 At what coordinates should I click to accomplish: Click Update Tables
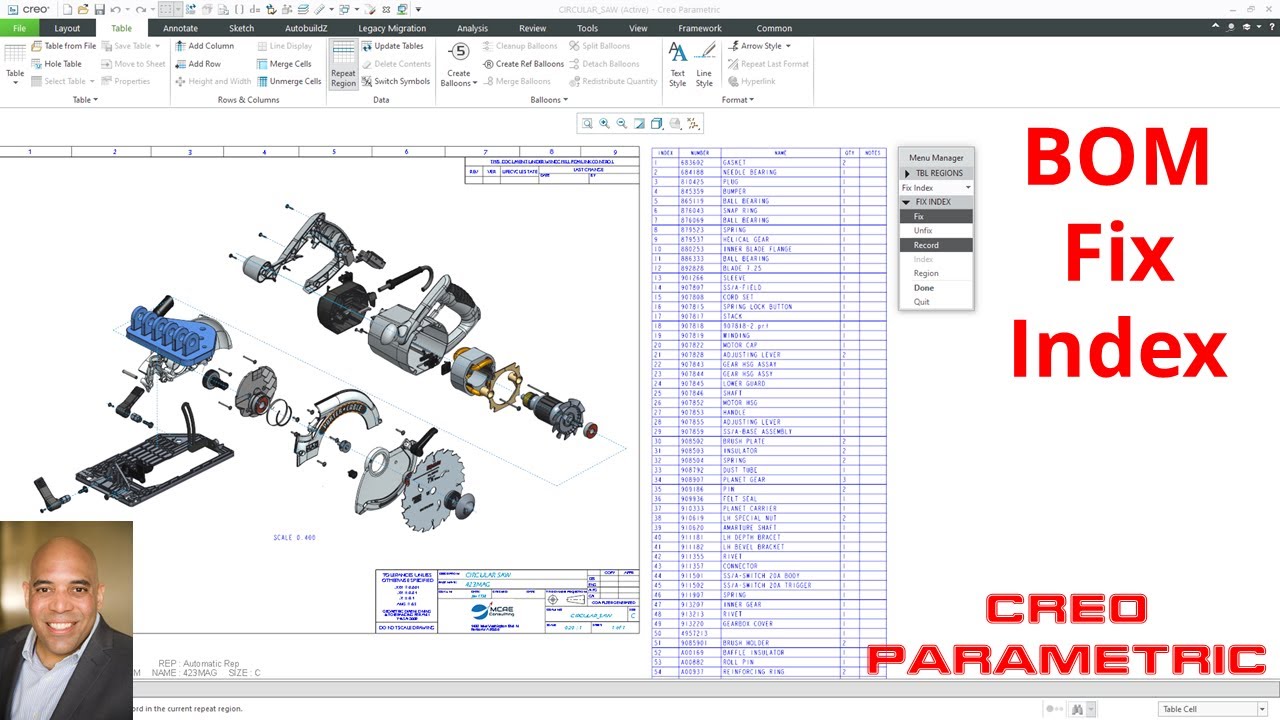(x=392, y=46)
